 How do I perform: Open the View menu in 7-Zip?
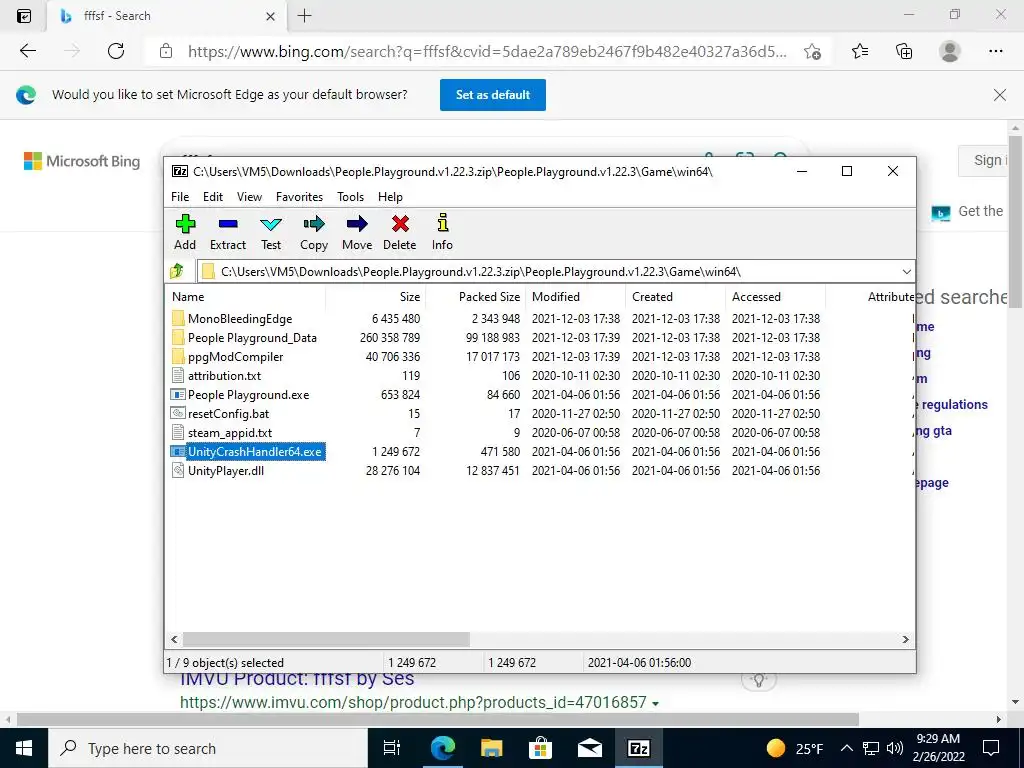click(x=249, y=197)
